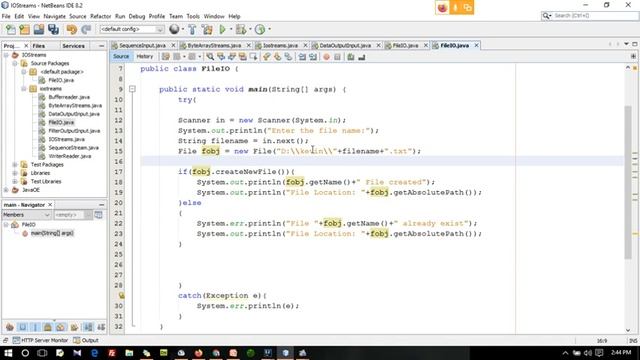
Task: Click the New Project toolbar icon
Action: click(x=24, y=29)
